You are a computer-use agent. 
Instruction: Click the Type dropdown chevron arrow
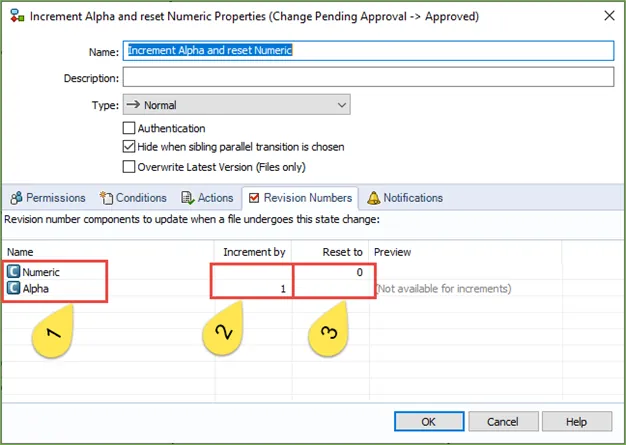pos(341,105)
